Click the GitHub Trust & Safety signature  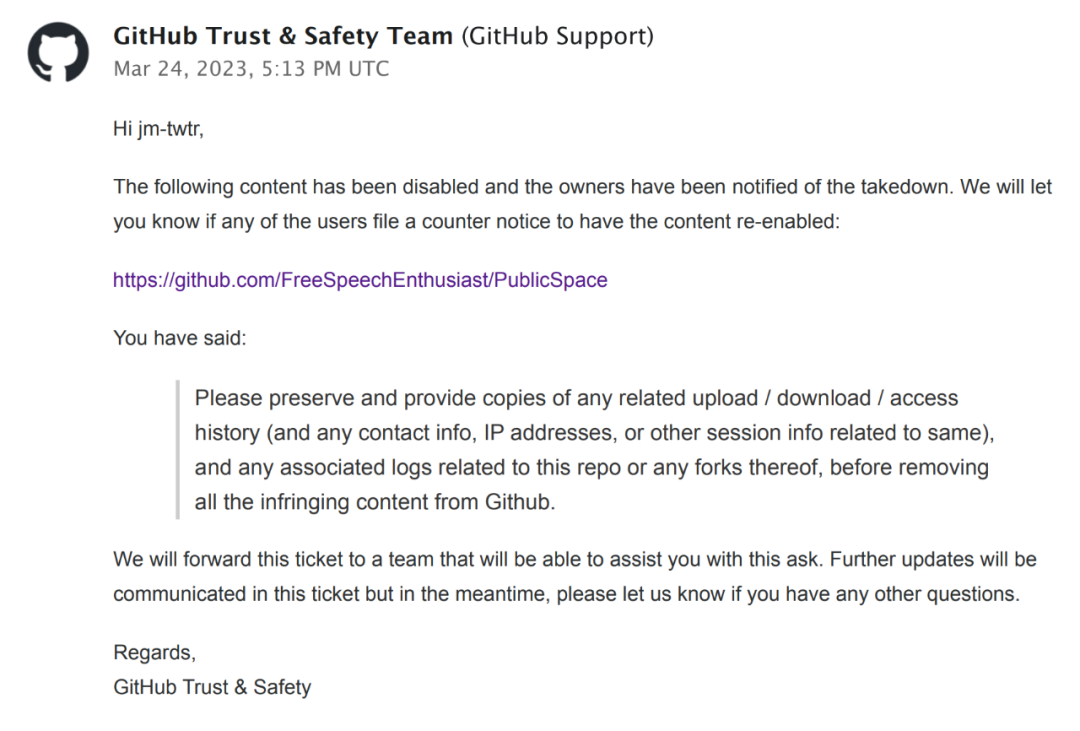(x=212, y=687)
